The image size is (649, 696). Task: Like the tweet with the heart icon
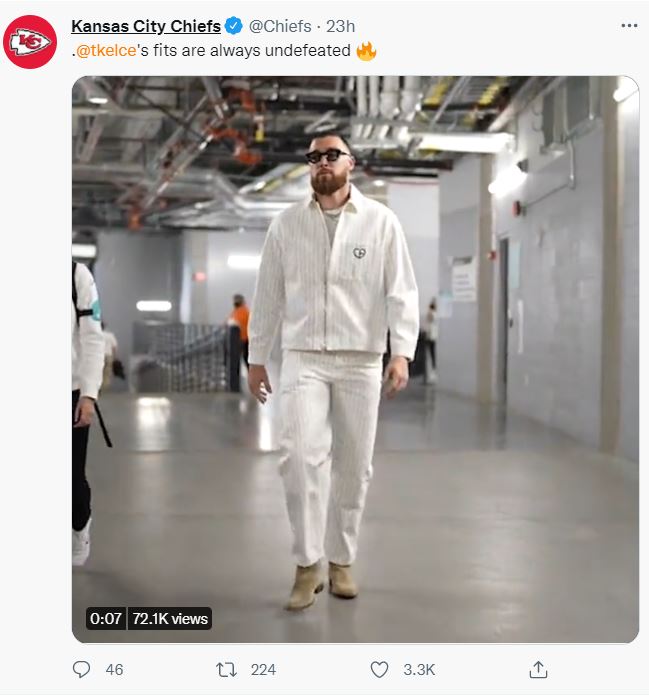tap(379, 669)
